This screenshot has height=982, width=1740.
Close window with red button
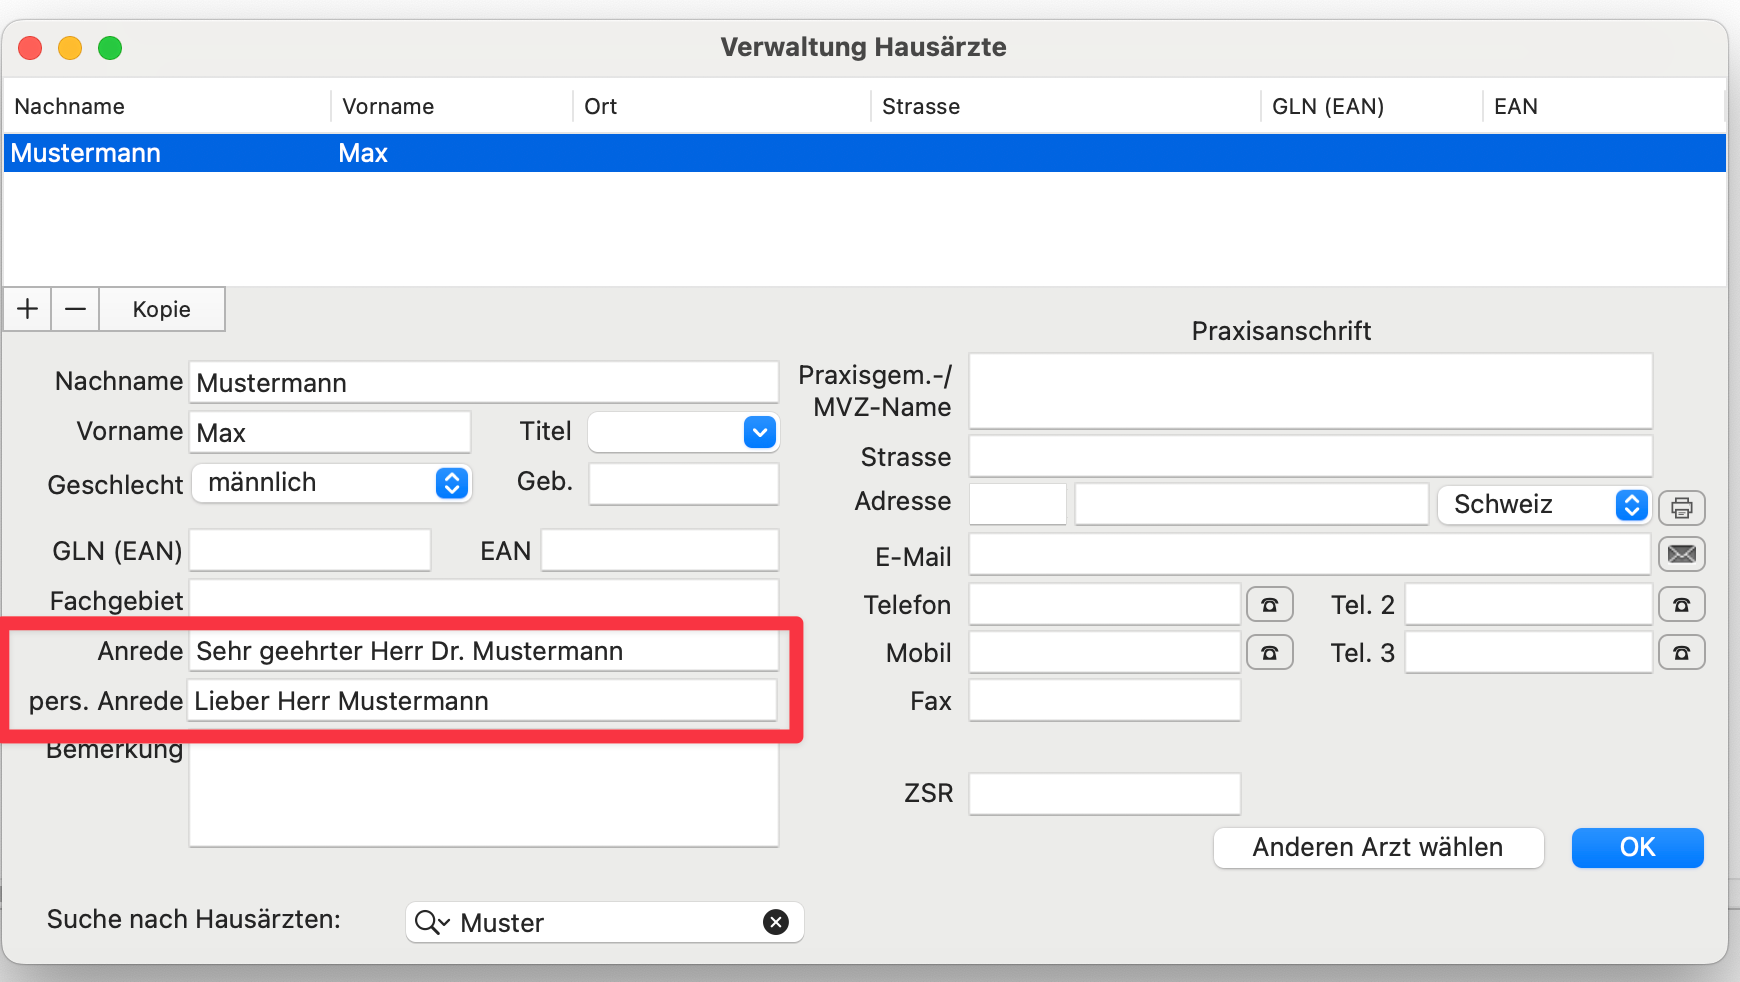30,47
